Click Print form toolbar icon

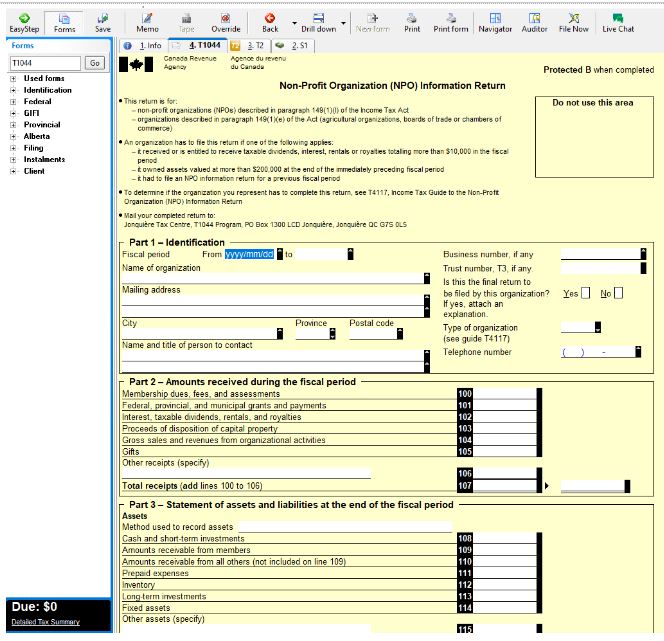point(451,23)
